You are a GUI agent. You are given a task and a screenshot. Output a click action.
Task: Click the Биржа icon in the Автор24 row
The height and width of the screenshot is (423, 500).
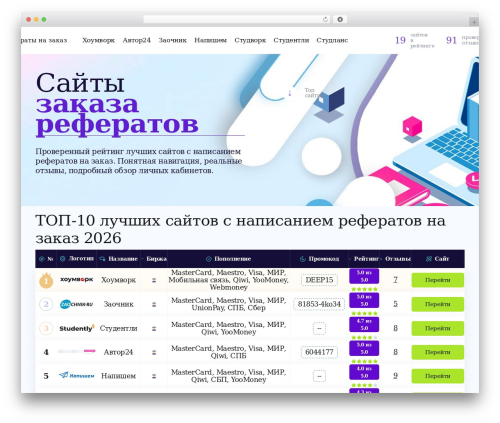point(154,352)
